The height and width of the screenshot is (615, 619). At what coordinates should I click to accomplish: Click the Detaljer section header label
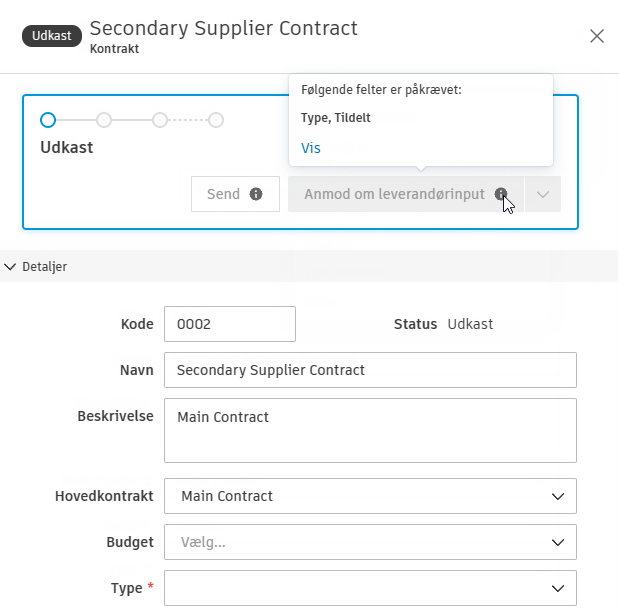pyautogui.click(x=44, y=266)
